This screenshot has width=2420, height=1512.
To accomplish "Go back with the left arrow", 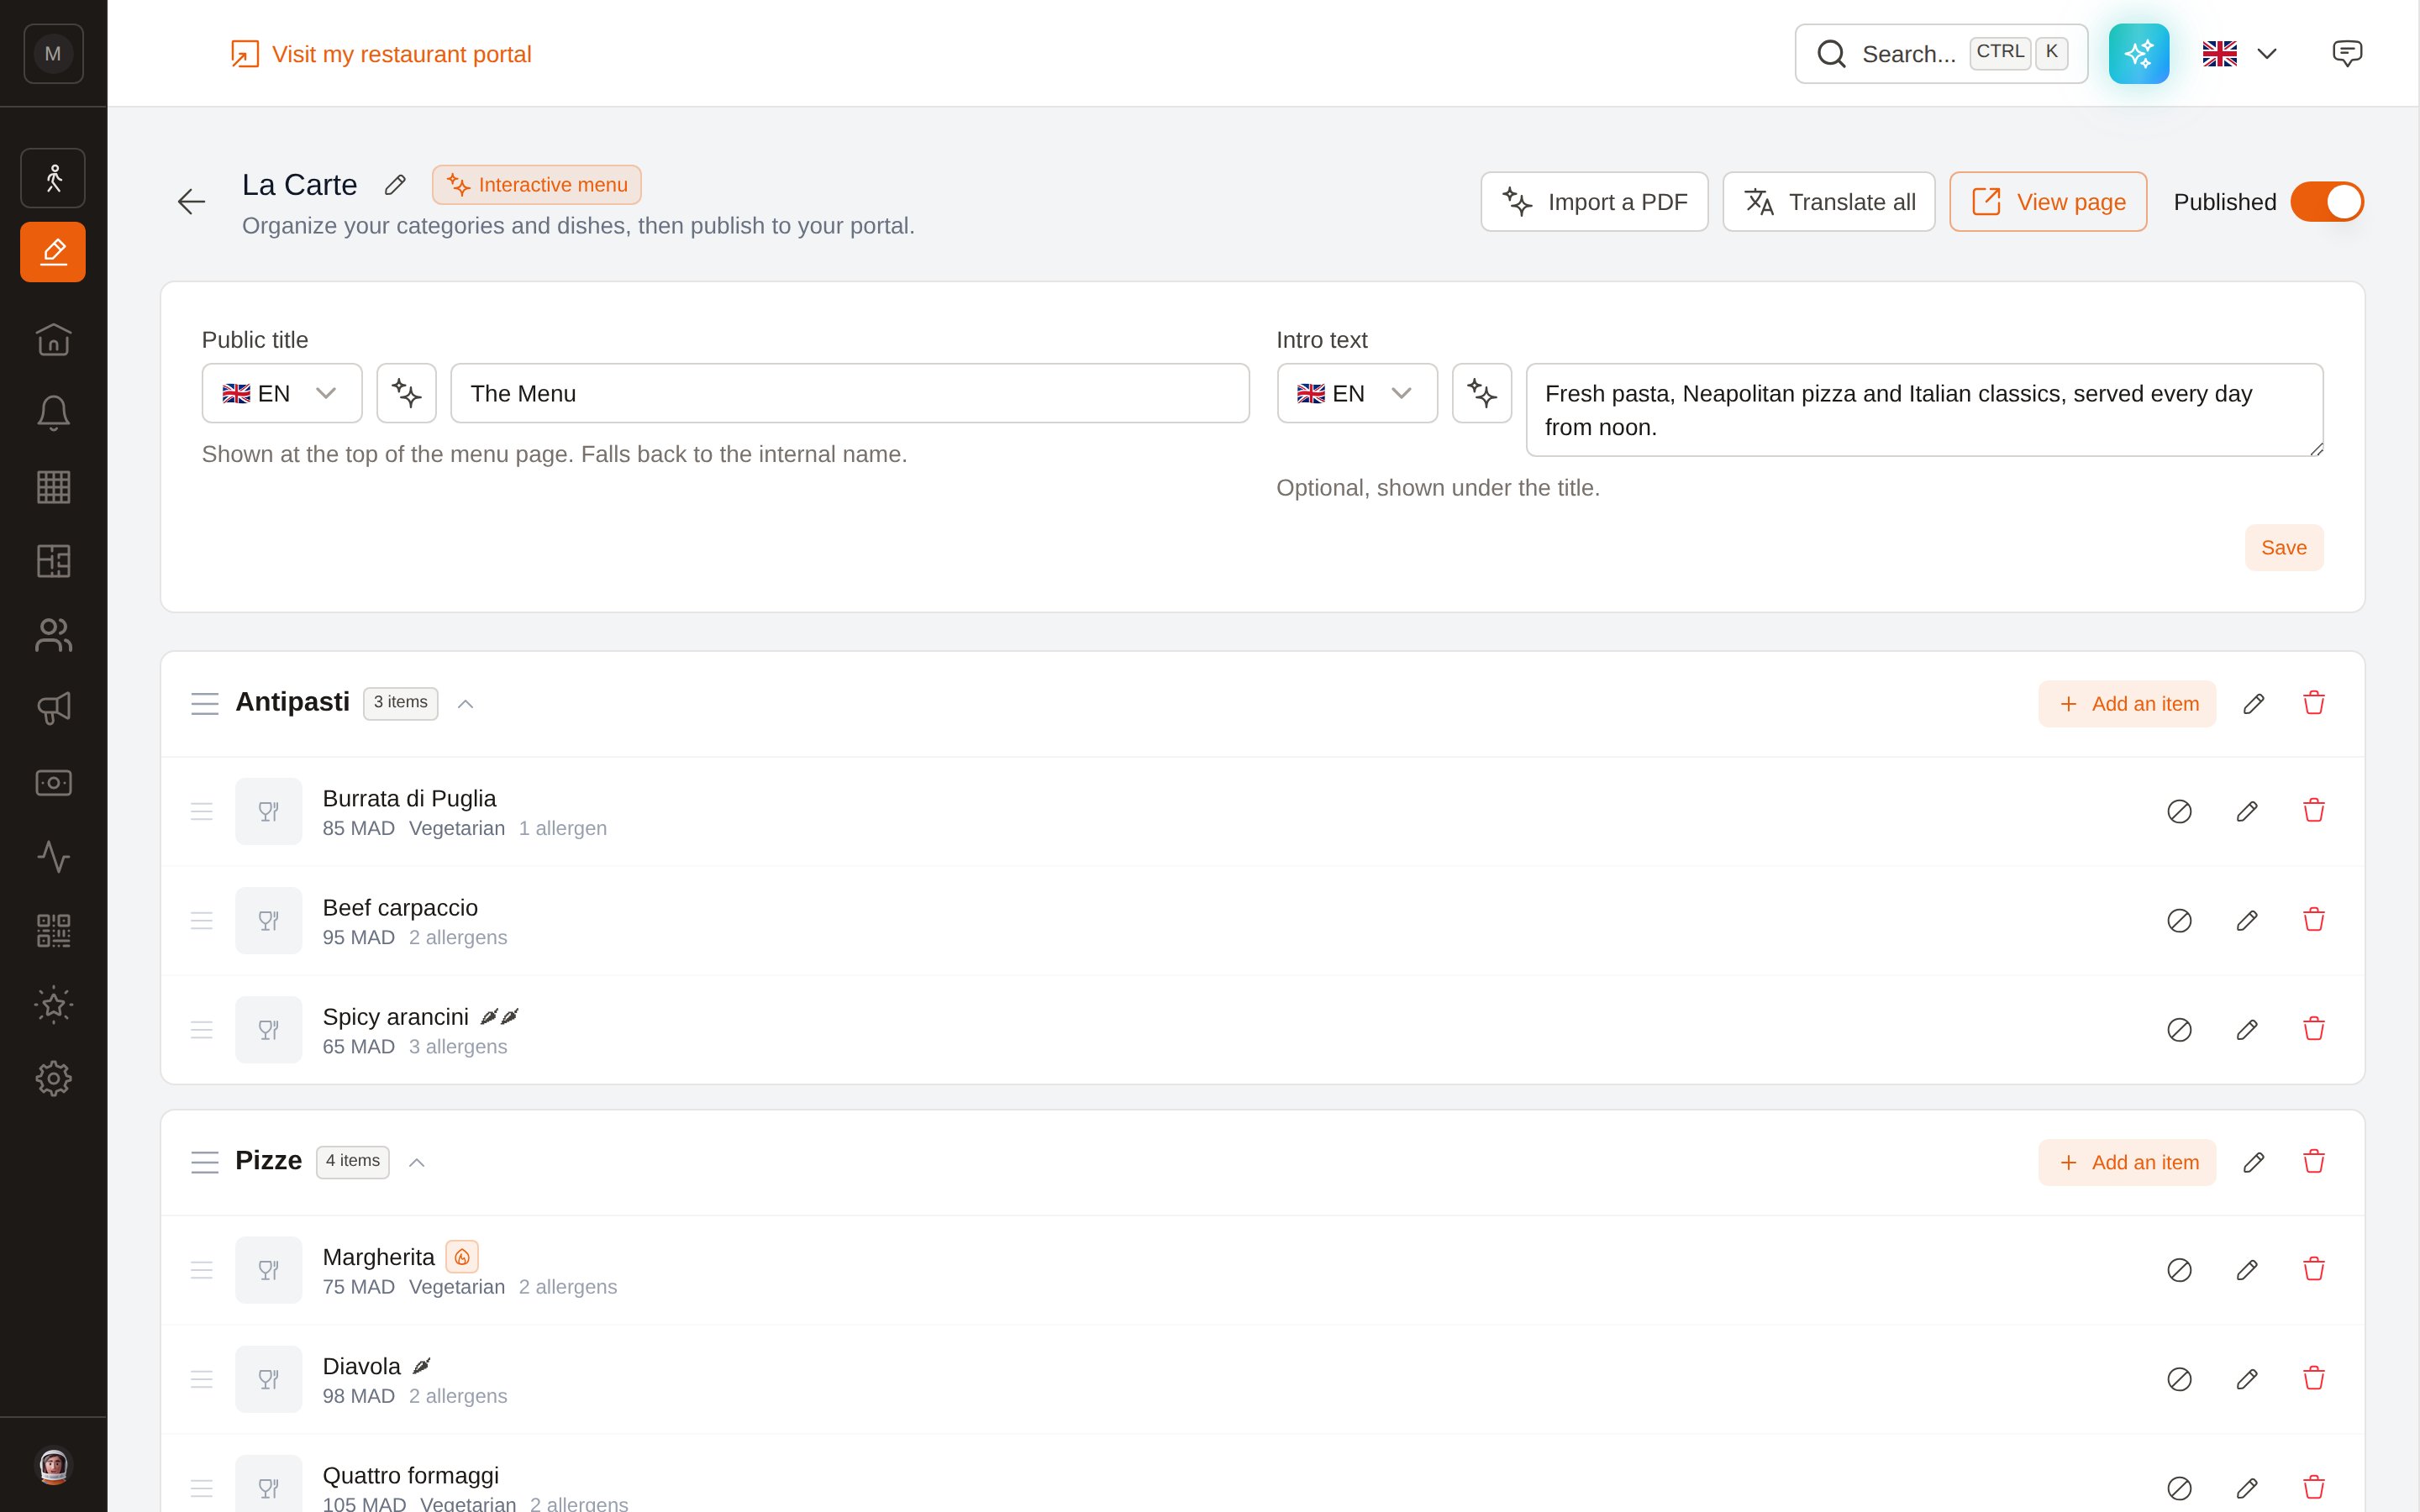I will click(191, 202).
